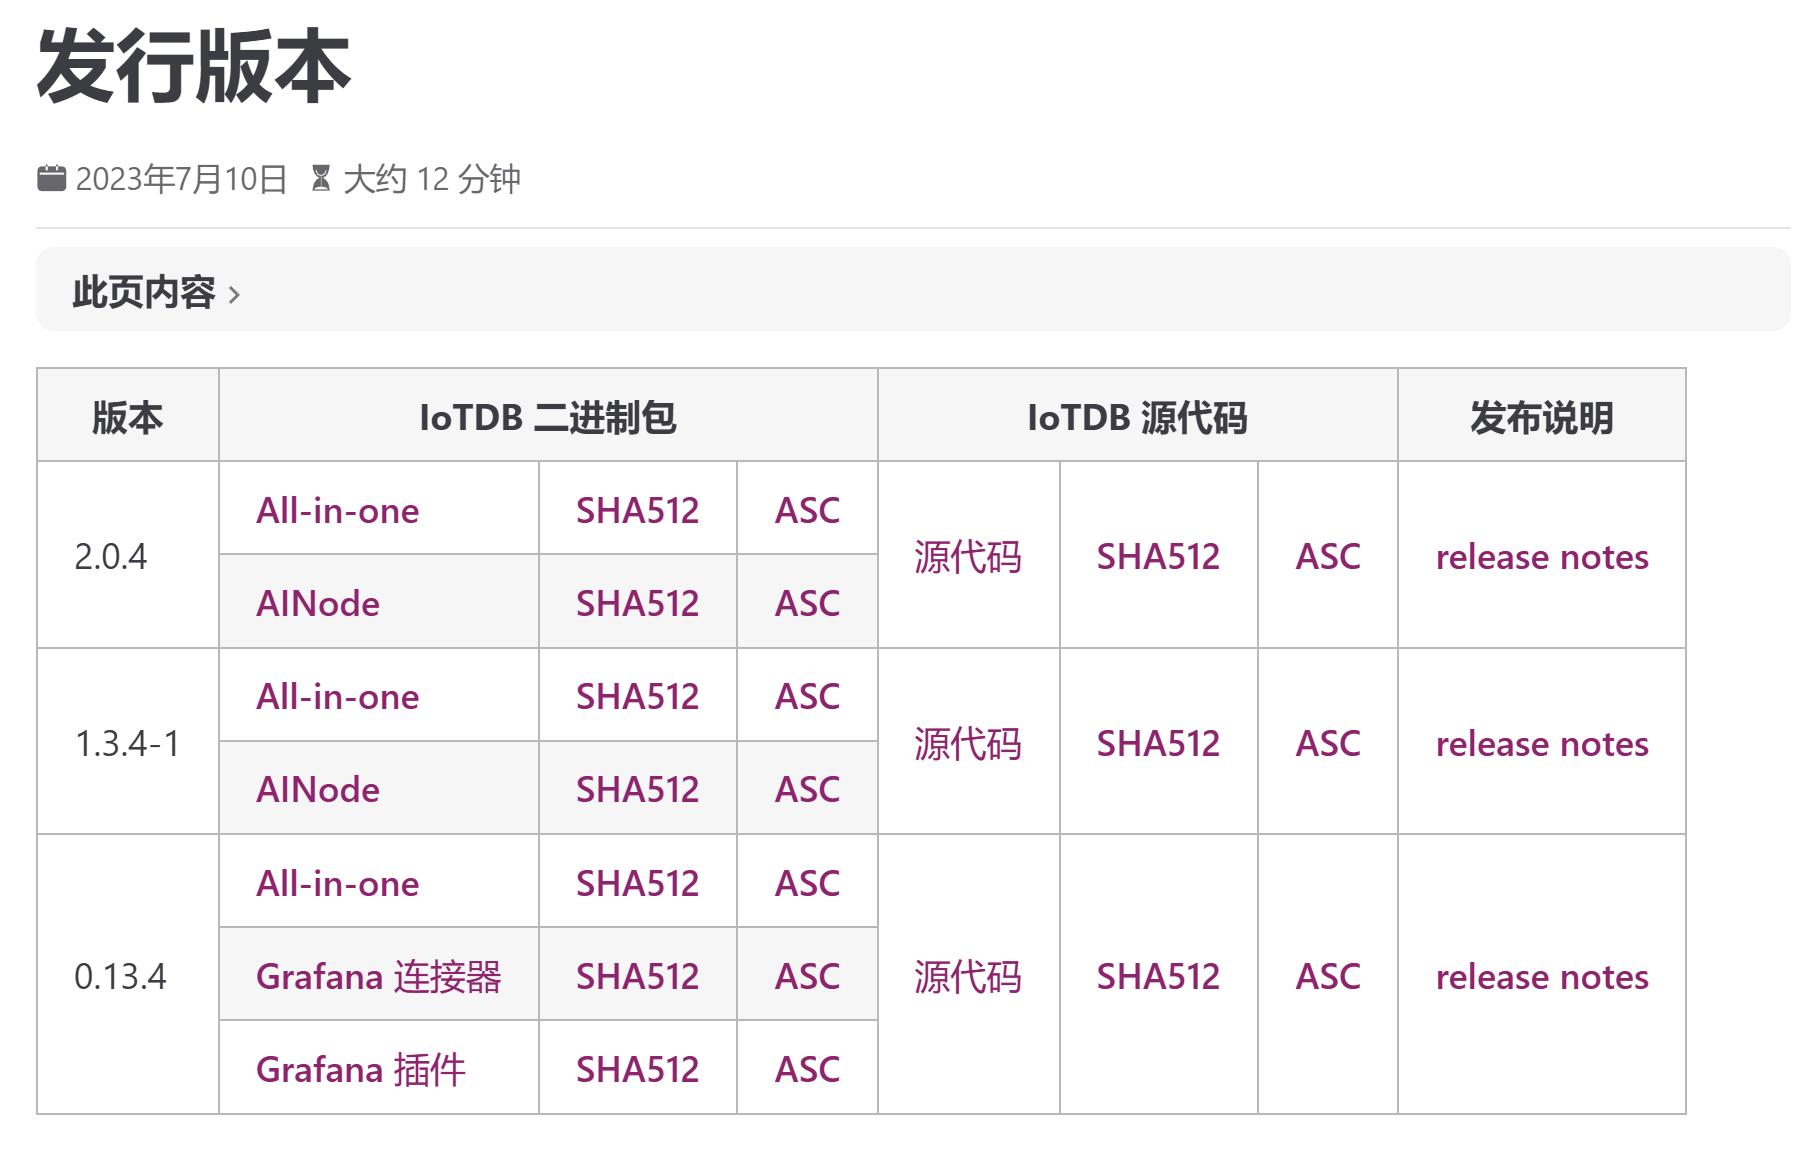The width and height of the screenshot is (1813, 1162).
Task: Download All-in-one binary for version 2.0.4
Action: click(337, 511)
